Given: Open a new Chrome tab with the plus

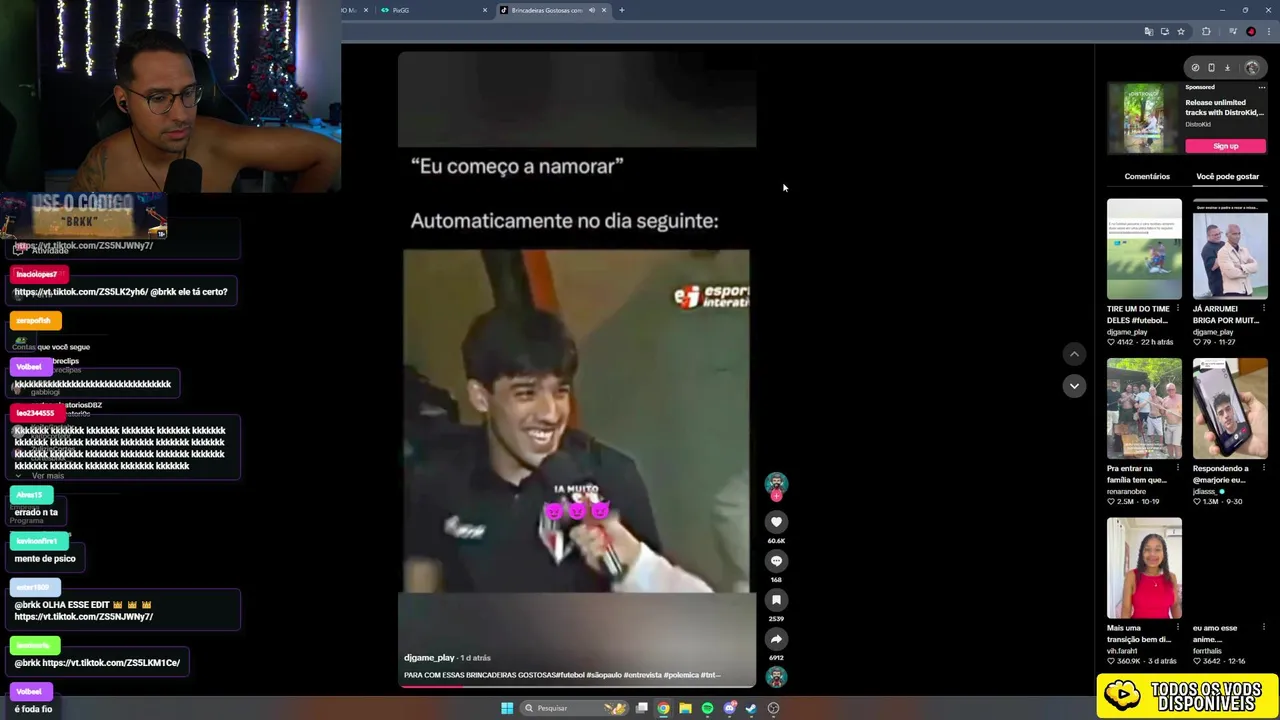Looking at the screenshot, I should coord(621,10).
